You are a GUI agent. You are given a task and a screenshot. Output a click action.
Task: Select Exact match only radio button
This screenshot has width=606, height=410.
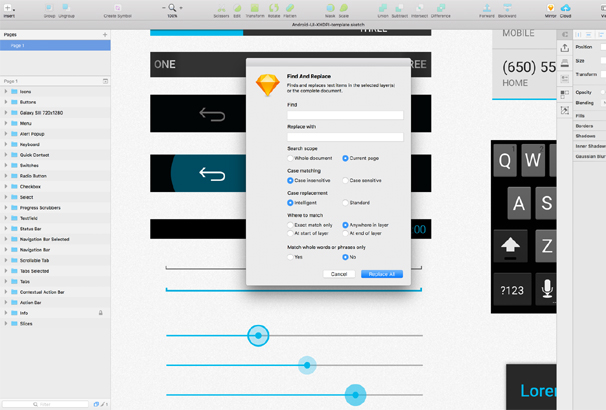(x=289, y=225)
